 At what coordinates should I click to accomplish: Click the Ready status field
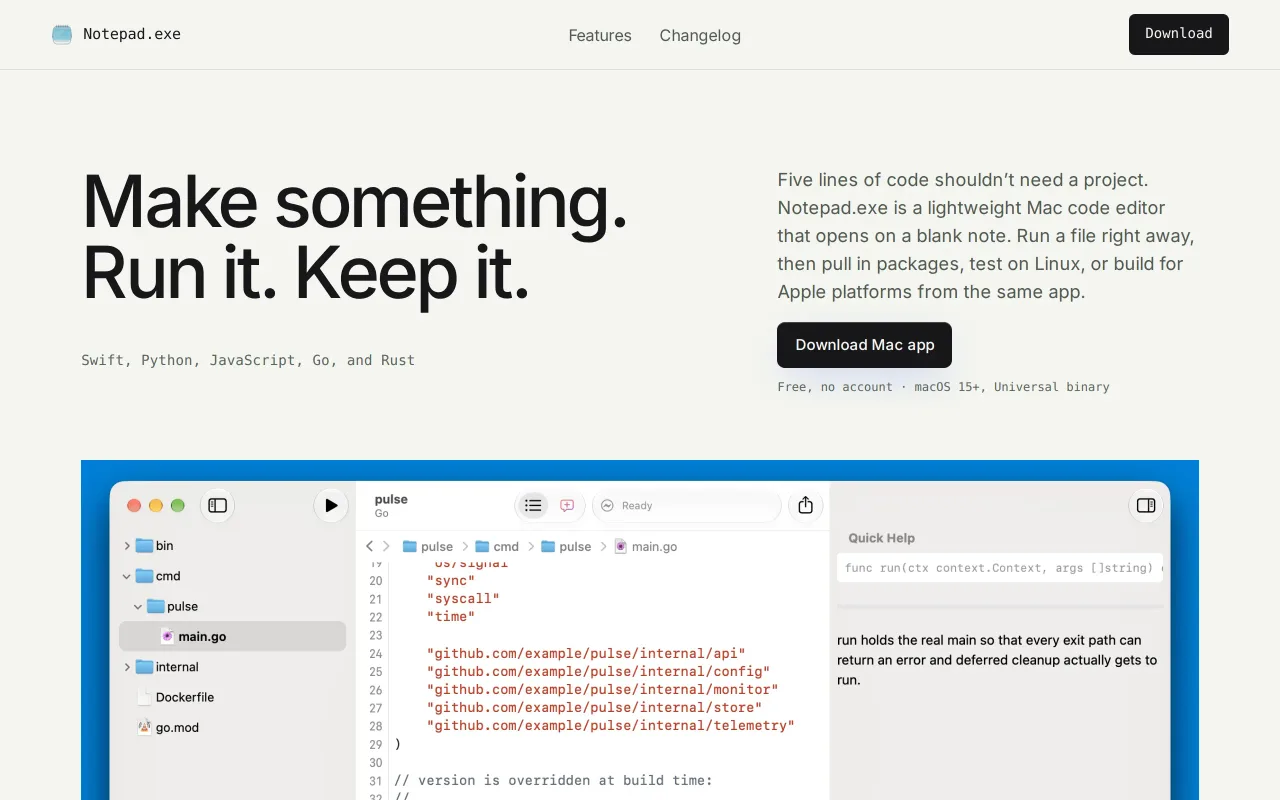[x=687, y=505]
